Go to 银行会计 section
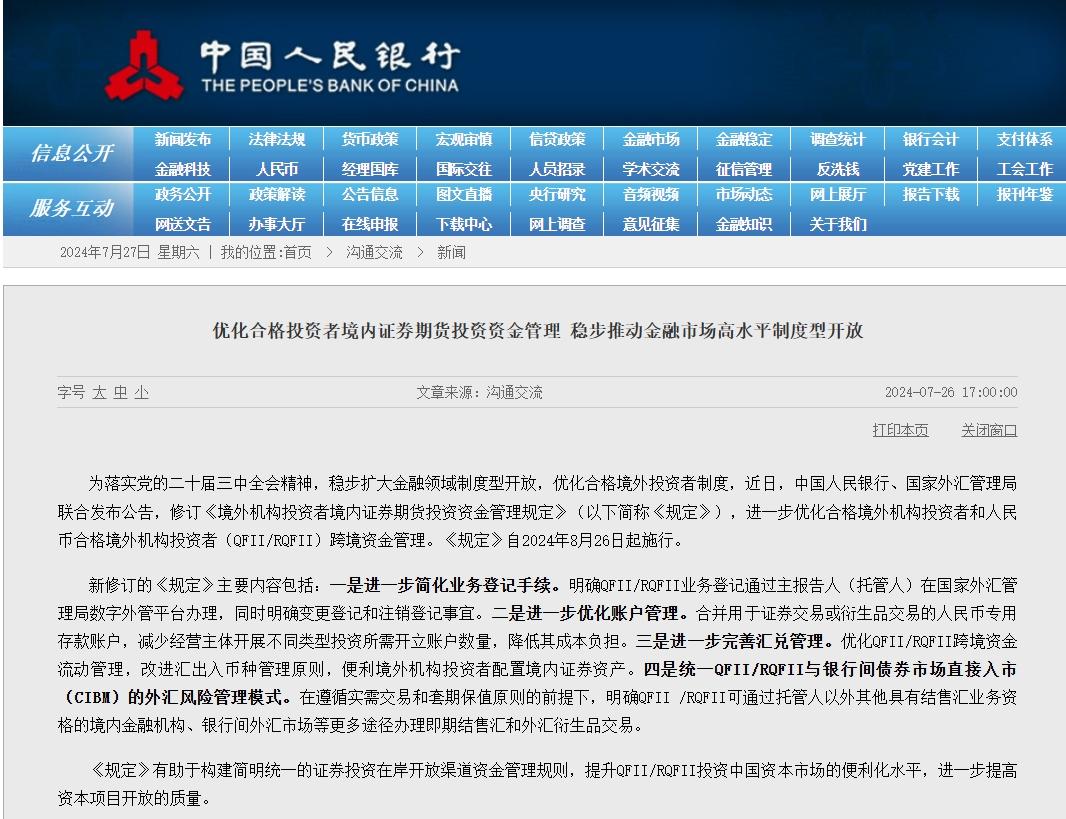The height and width of the screenshot is (819, 1066). tap(931, 139)
